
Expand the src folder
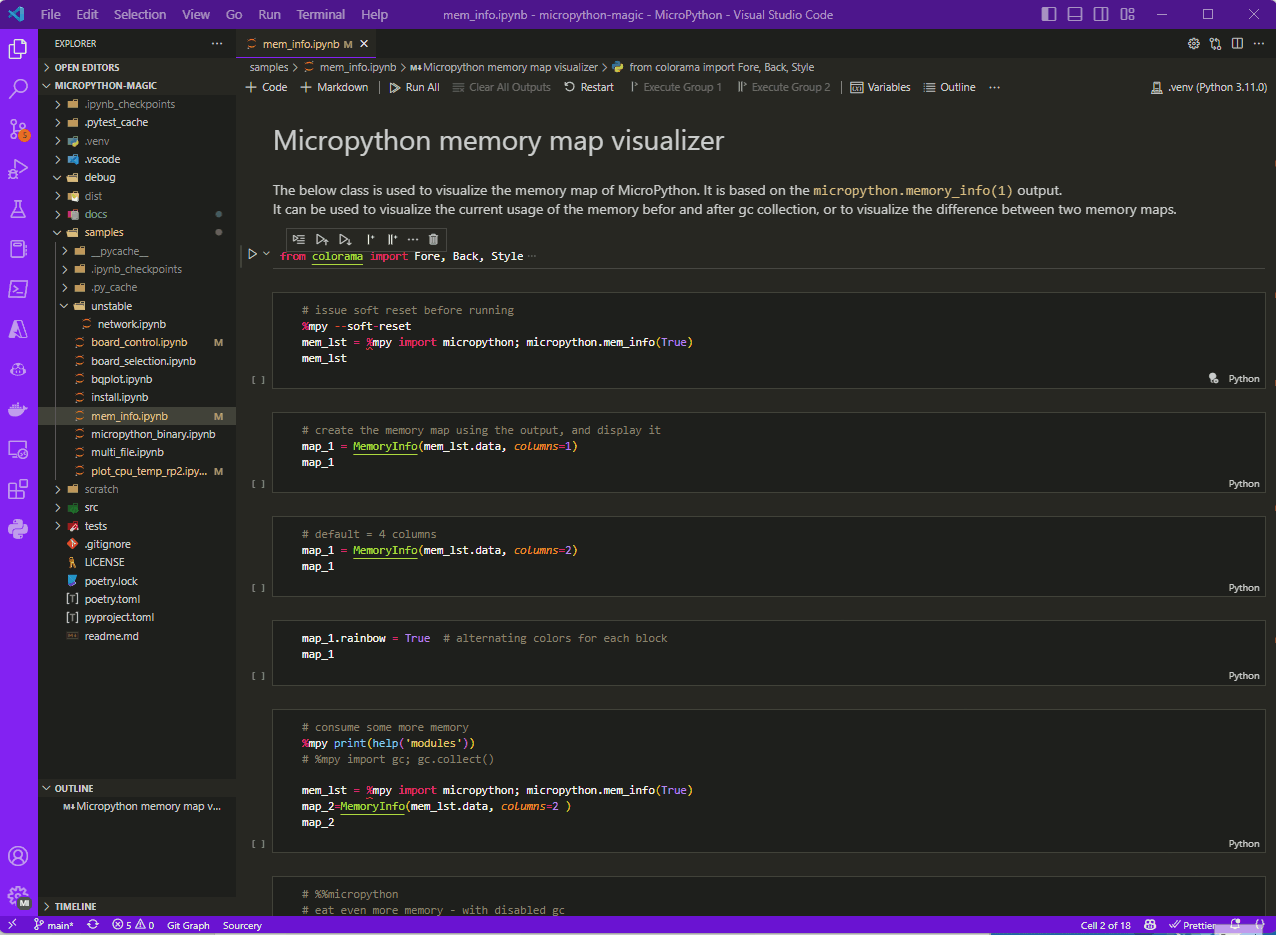tap(137, 507)
